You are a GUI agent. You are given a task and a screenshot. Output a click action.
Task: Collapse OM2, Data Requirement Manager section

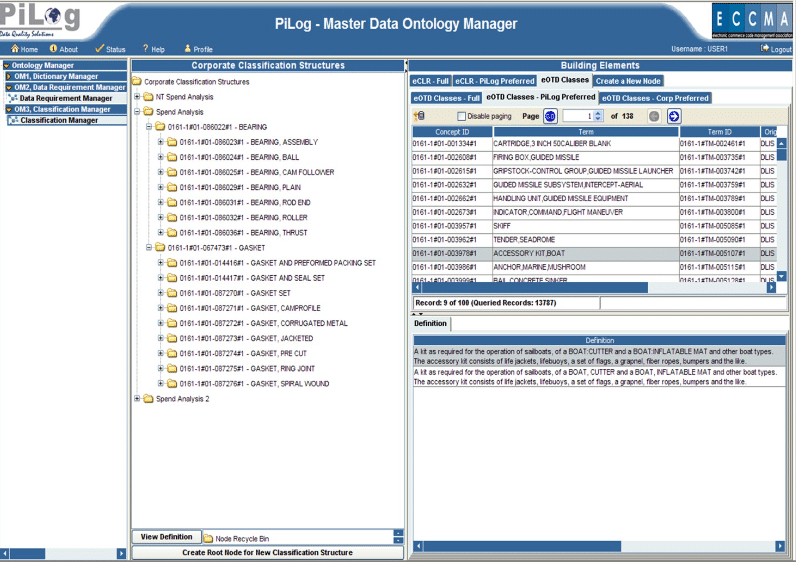(x=9, y=87)
